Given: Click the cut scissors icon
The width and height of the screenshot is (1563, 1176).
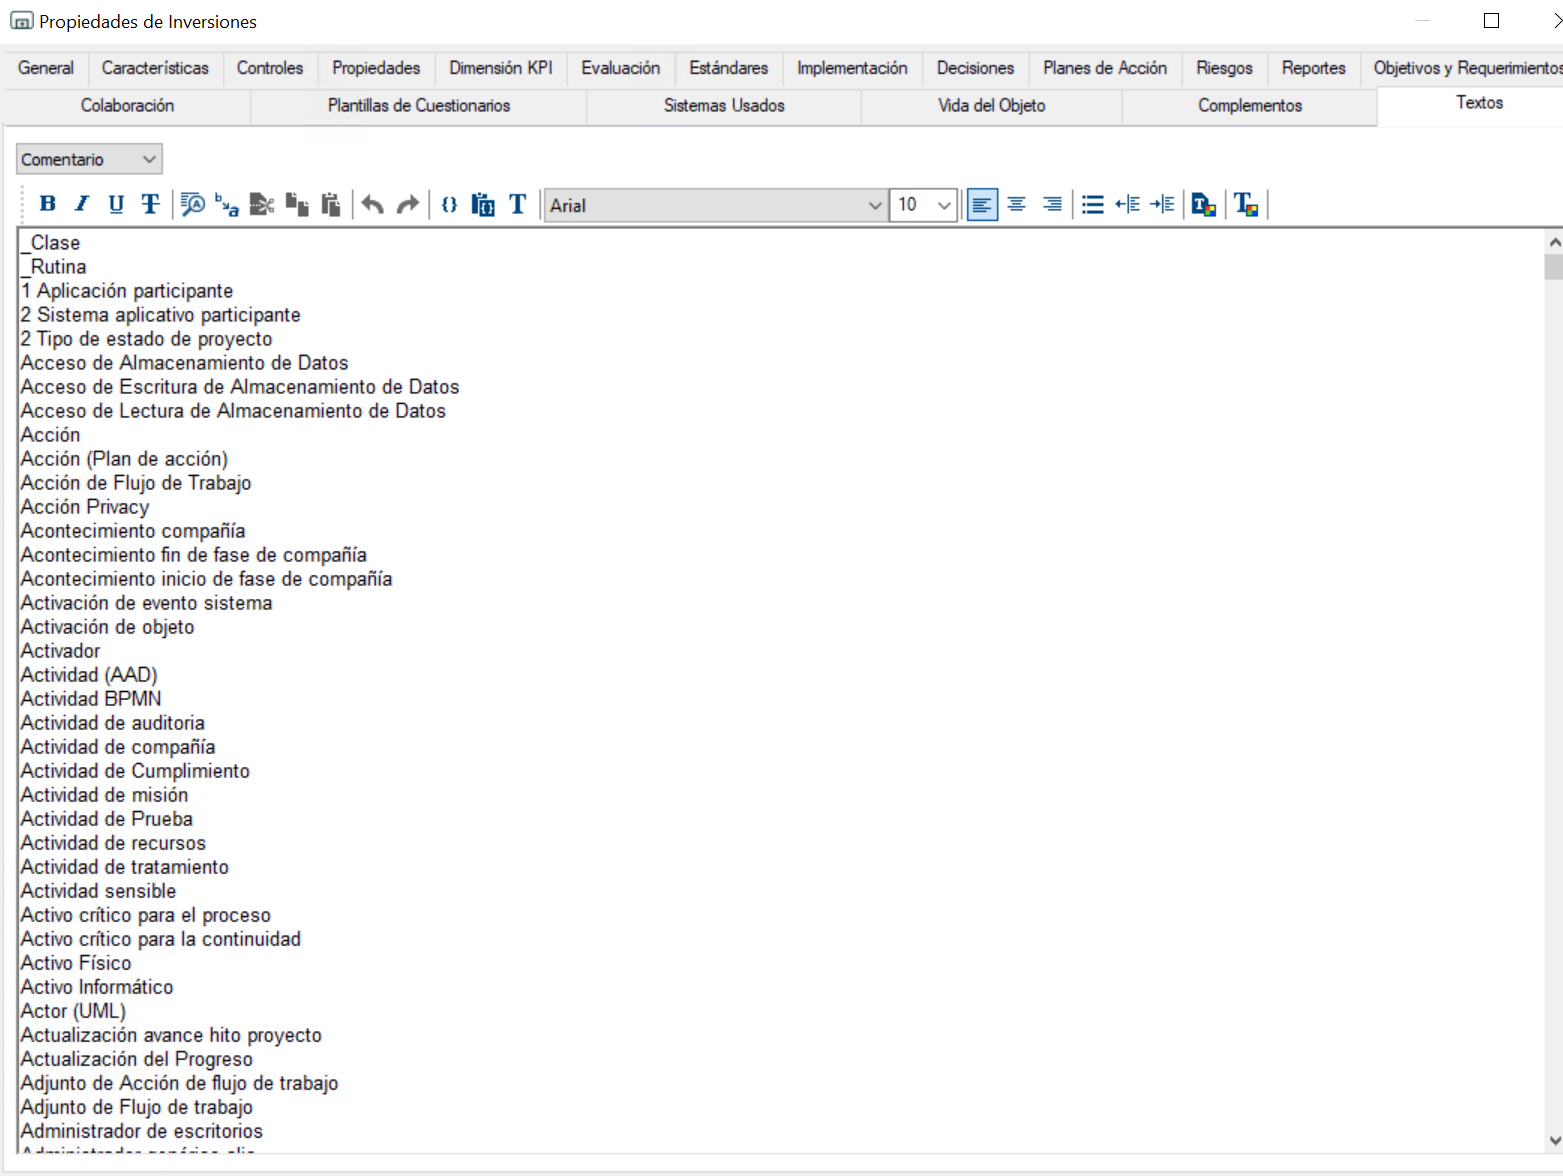Looking at the screenshot, I should 261,204.
